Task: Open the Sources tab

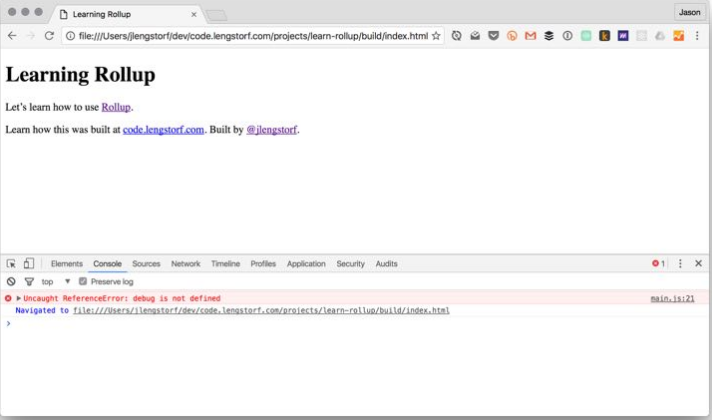Action: click(x=146, y=264)
